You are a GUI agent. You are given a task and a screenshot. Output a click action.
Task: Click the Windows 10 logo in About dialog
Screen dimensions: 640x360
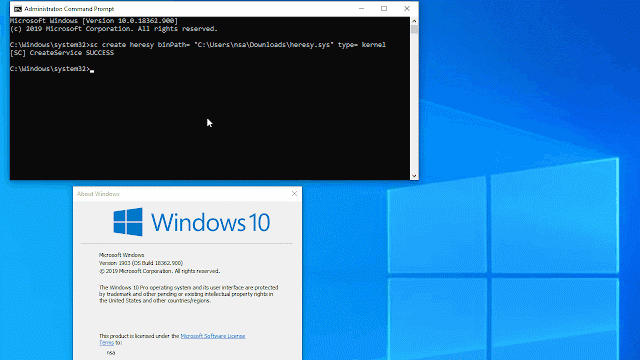(191, 222)
